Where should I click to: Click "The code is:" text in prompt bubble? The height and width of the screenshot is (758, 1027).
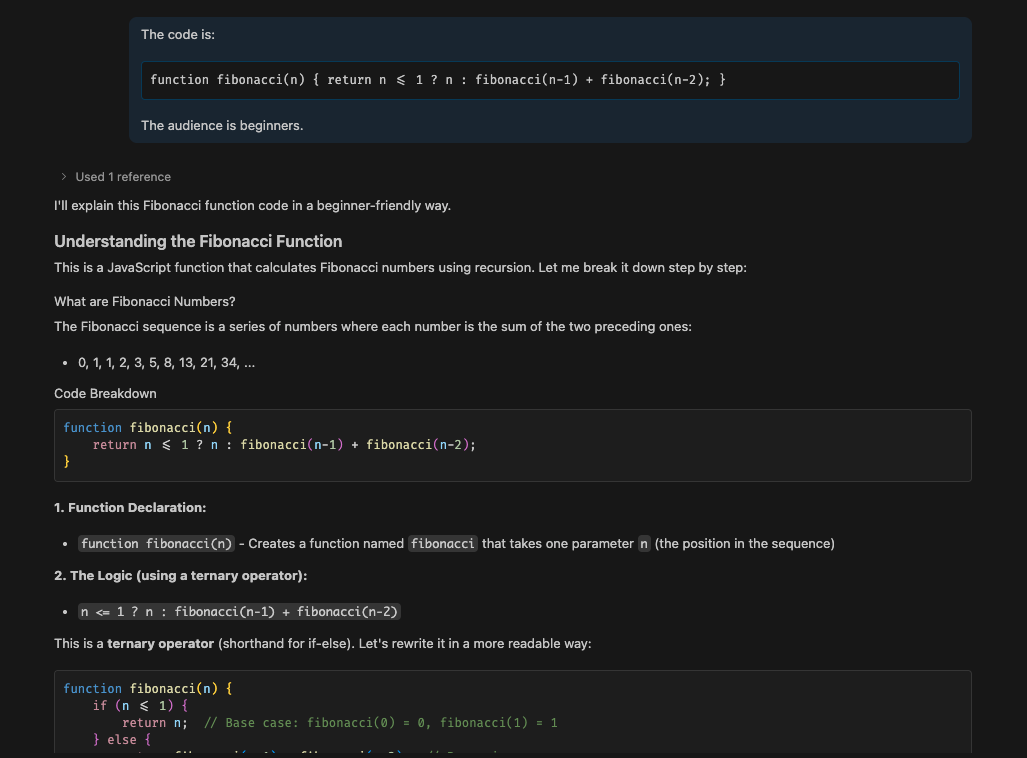tap(177, 35)
